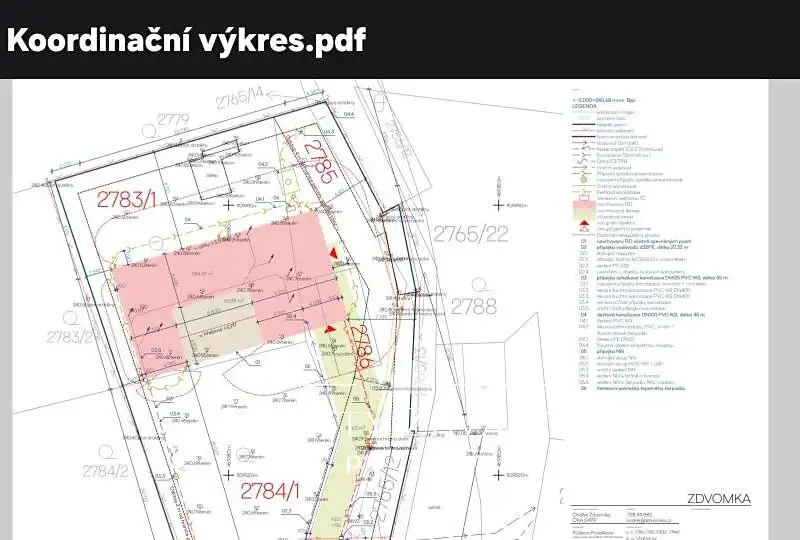Image resolution: width=800 pixels, height=540 pixels.
Task: Click parcel label 2765/22
Action: click(x=470, y=234)
